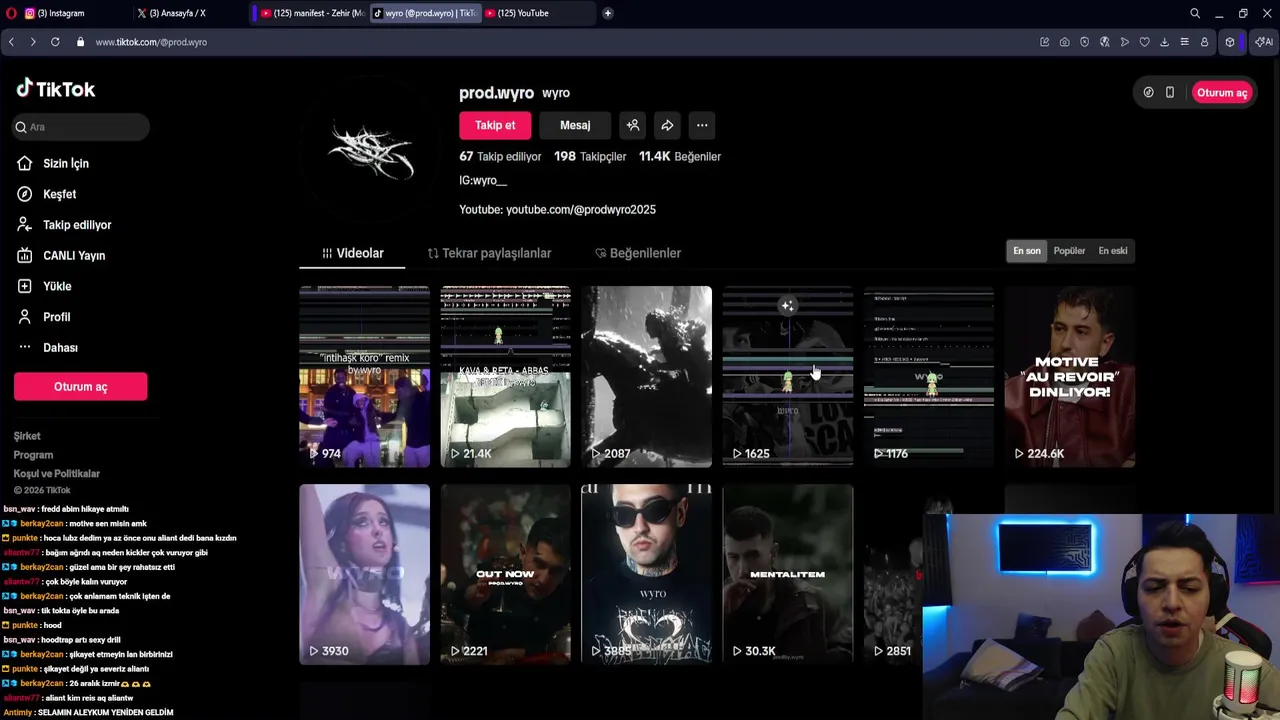The width and height of the screenshot is (1280, 720).
Task: Reload the TikTok page
Action: pyautogui.click(x=55, y=42)
